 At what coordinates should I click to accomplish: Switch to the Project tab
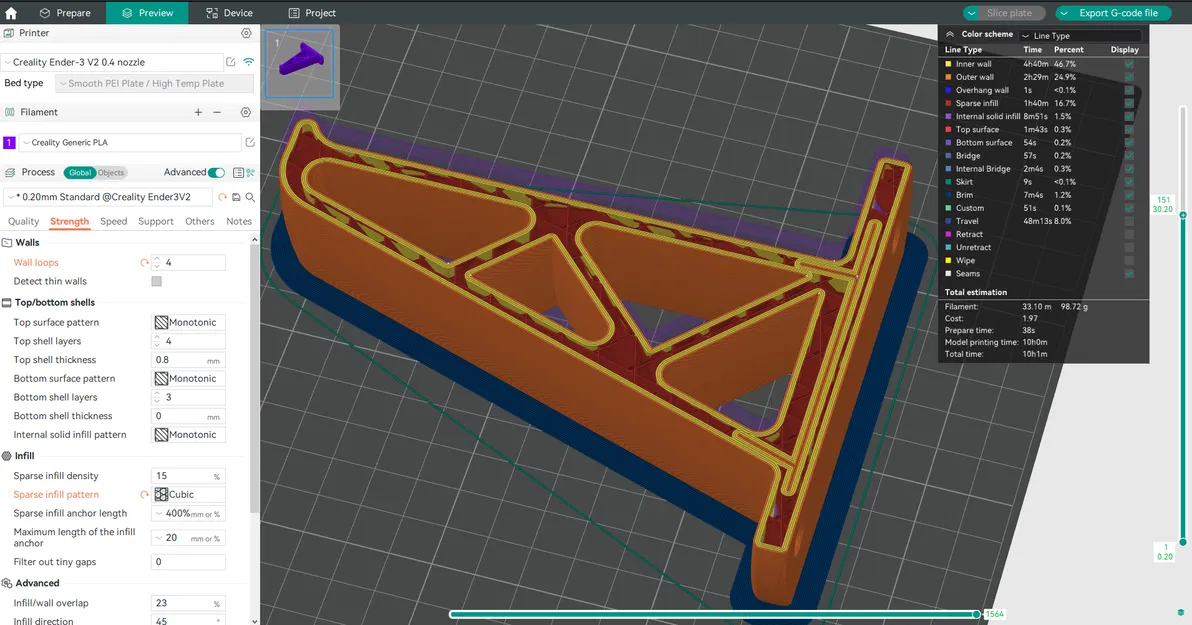(x=312, y=13)
